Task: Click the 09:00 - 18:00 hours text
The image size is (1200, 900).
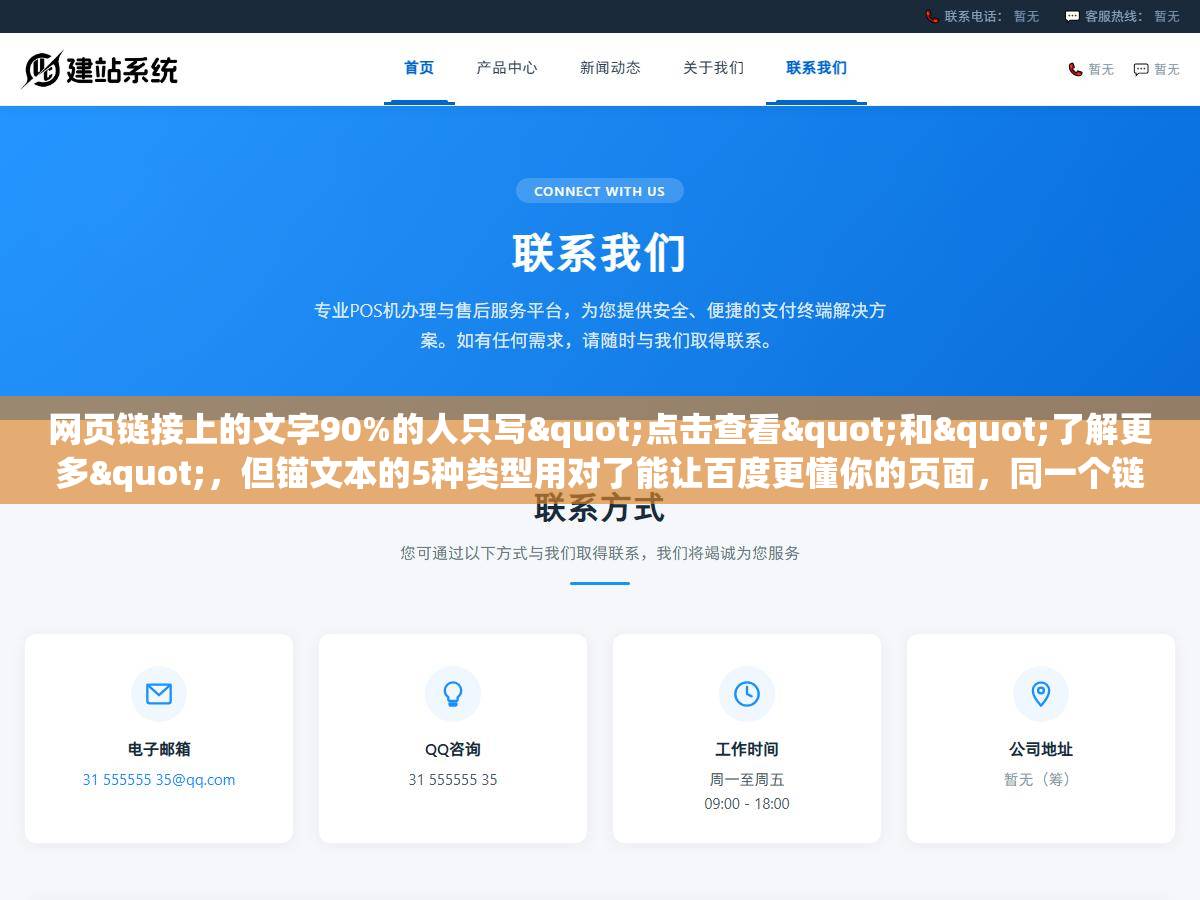Action: click(747, 804)
